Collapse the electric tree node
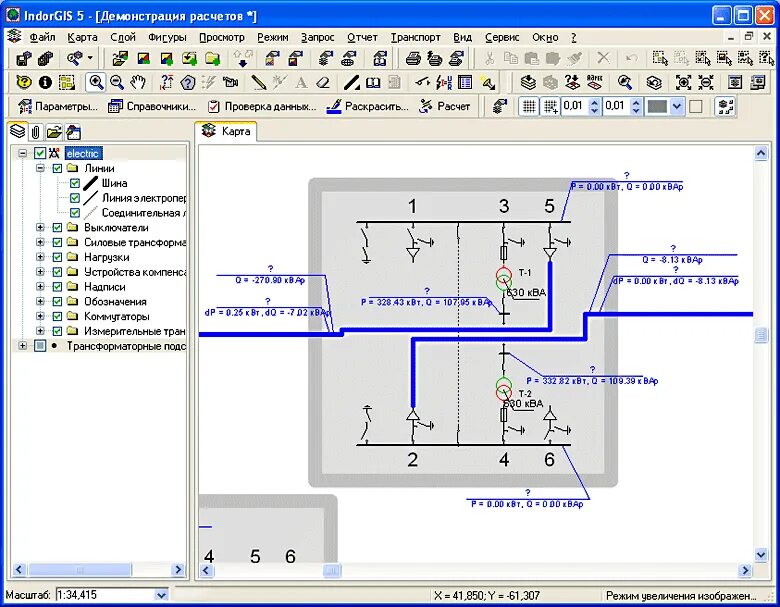The width and height of the screenshot is (780, 607). tap(22, 153)
